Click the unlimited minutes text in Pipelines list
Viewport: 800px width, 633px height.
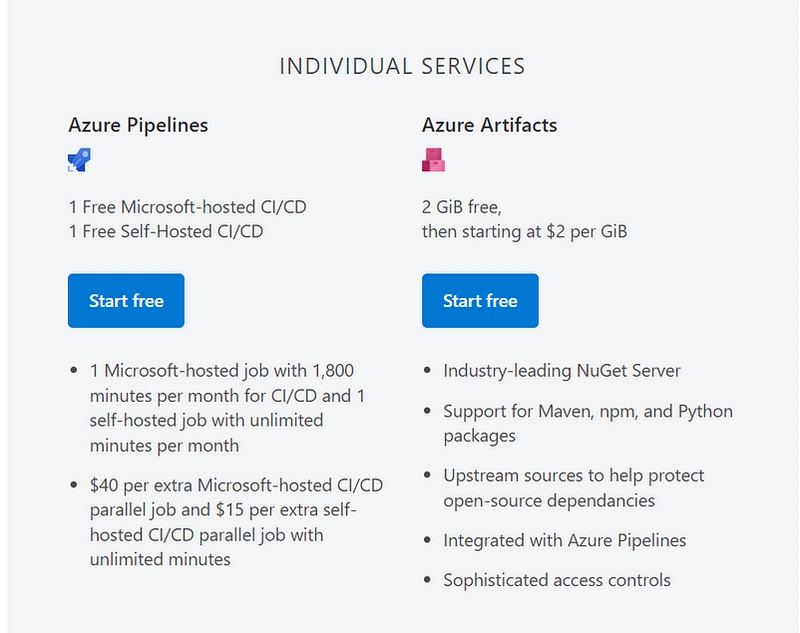(160, 560)
